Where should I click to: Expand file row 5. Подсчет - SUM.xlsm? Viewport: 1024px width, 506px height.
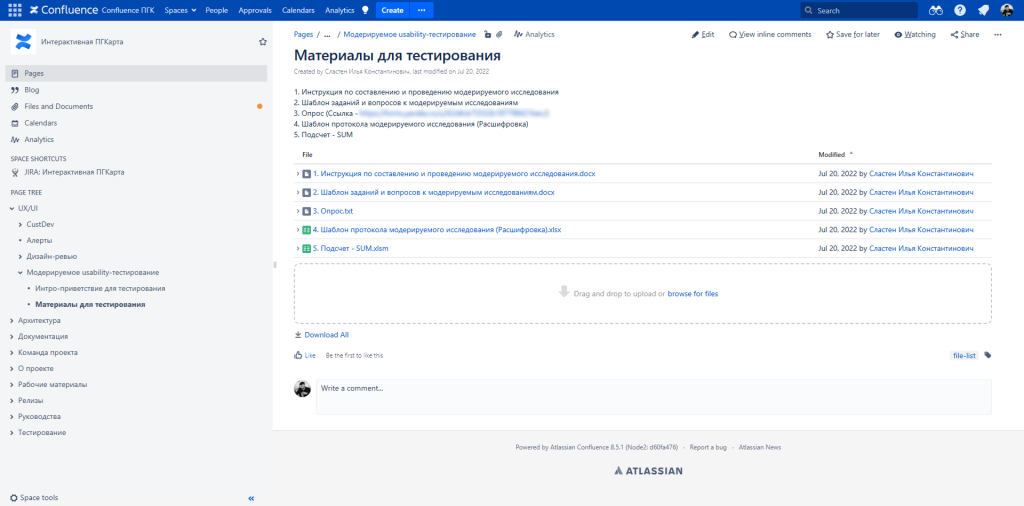coord(298,248)
